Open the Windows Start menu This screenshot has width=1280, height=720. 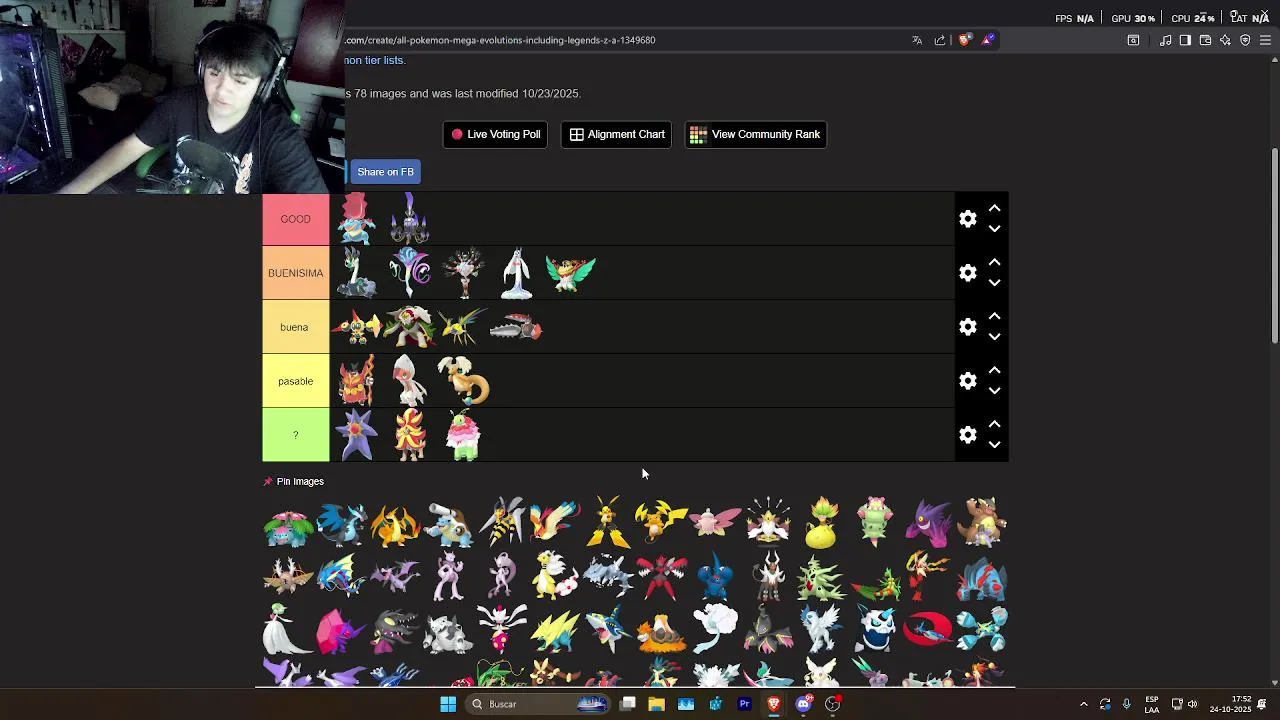(448, 704)
